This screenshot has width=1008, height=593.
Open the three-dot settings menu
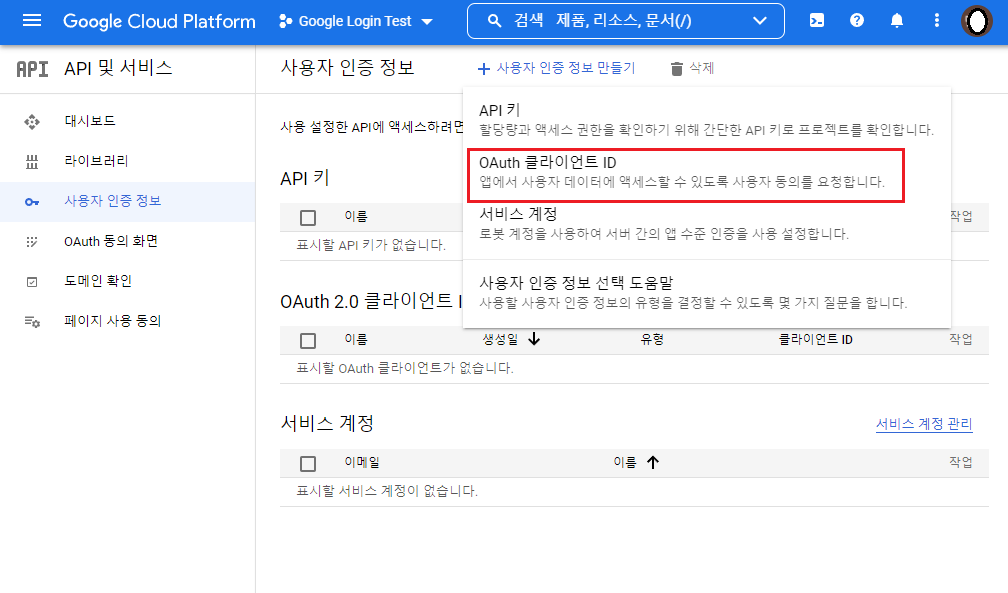coord(937,21)
